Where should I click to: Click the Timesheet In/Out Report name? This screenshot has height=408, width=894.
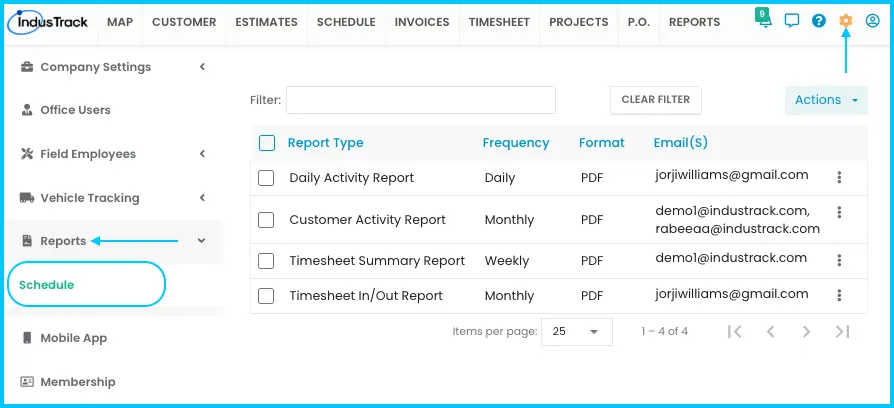pos(366,296)
